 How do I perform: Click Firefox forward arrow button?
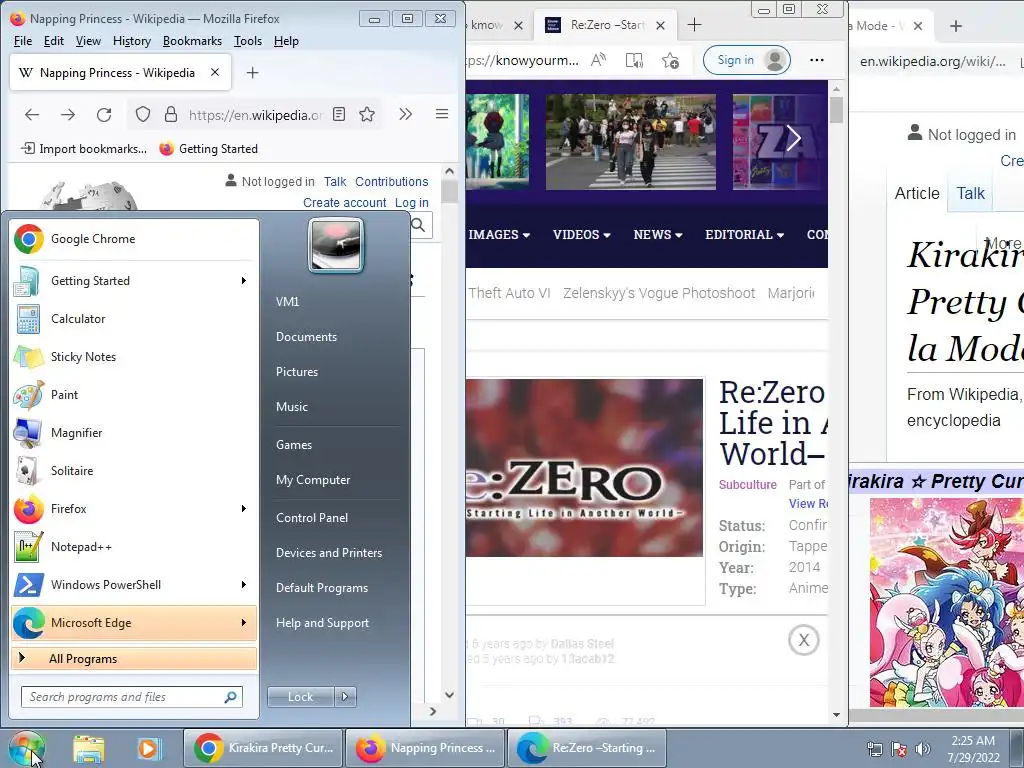[x=68, y=115]
